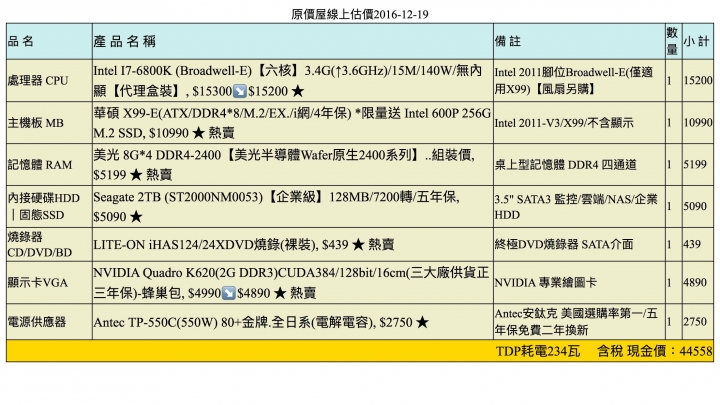This screenshot has width=720, height=405.
Task: Click the subtotal 5090
Action: tap(695, 206)
